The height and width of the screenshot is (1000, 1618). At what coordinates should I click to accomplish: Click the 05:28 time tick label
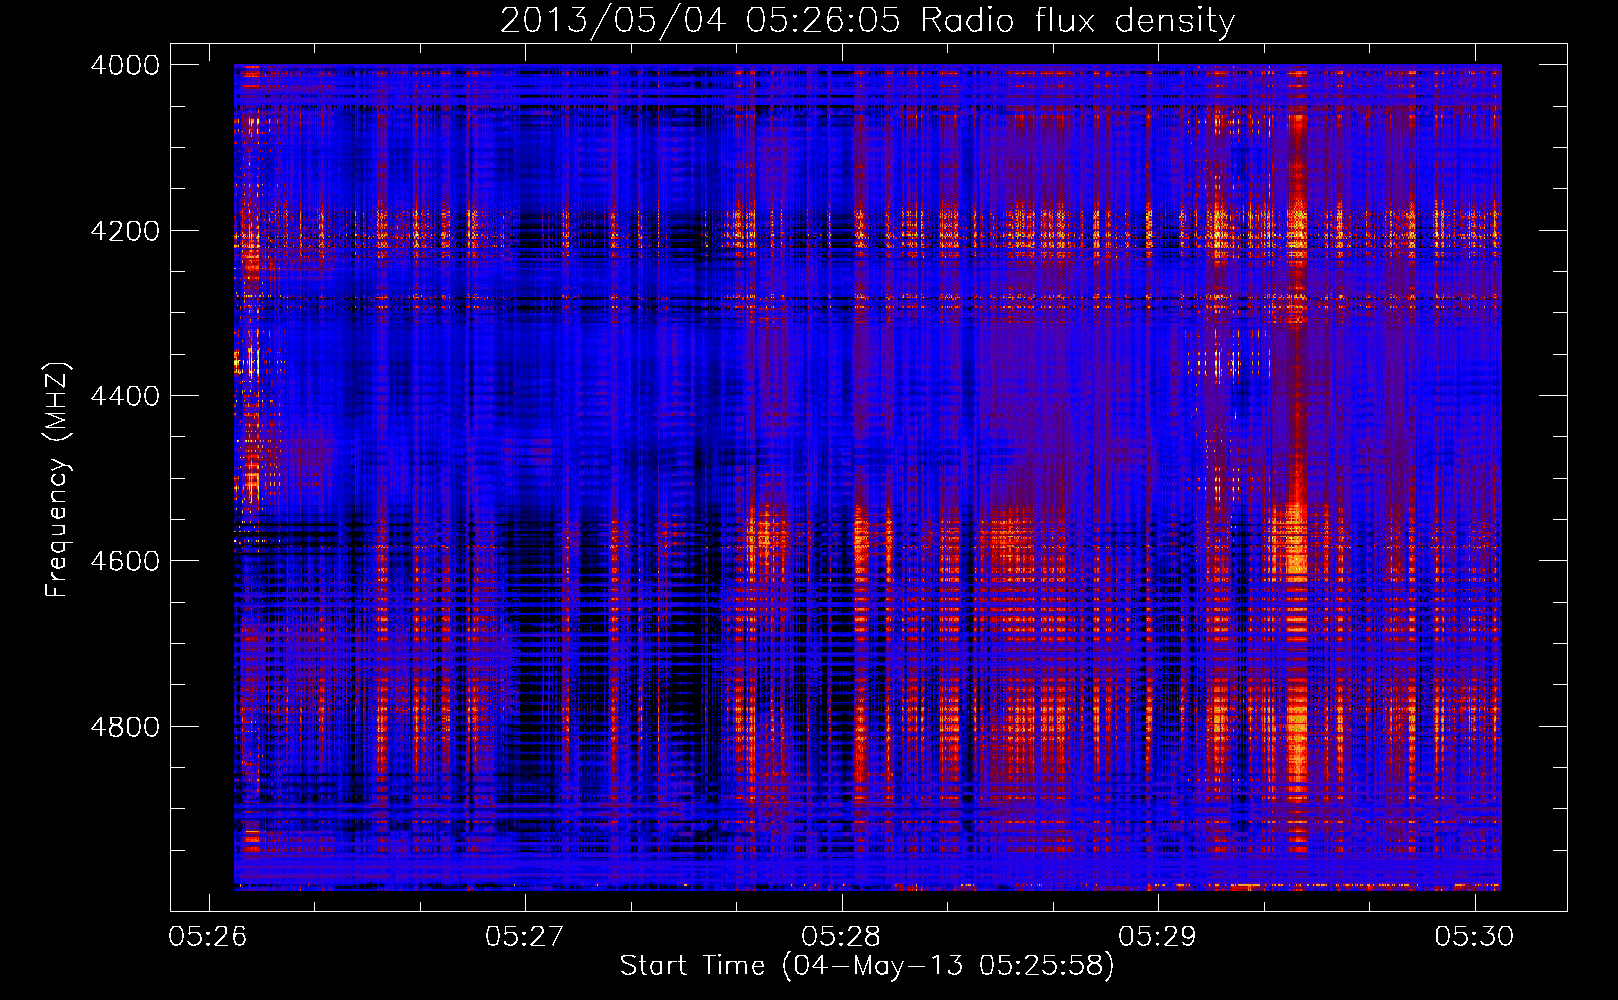click(841, 937)
